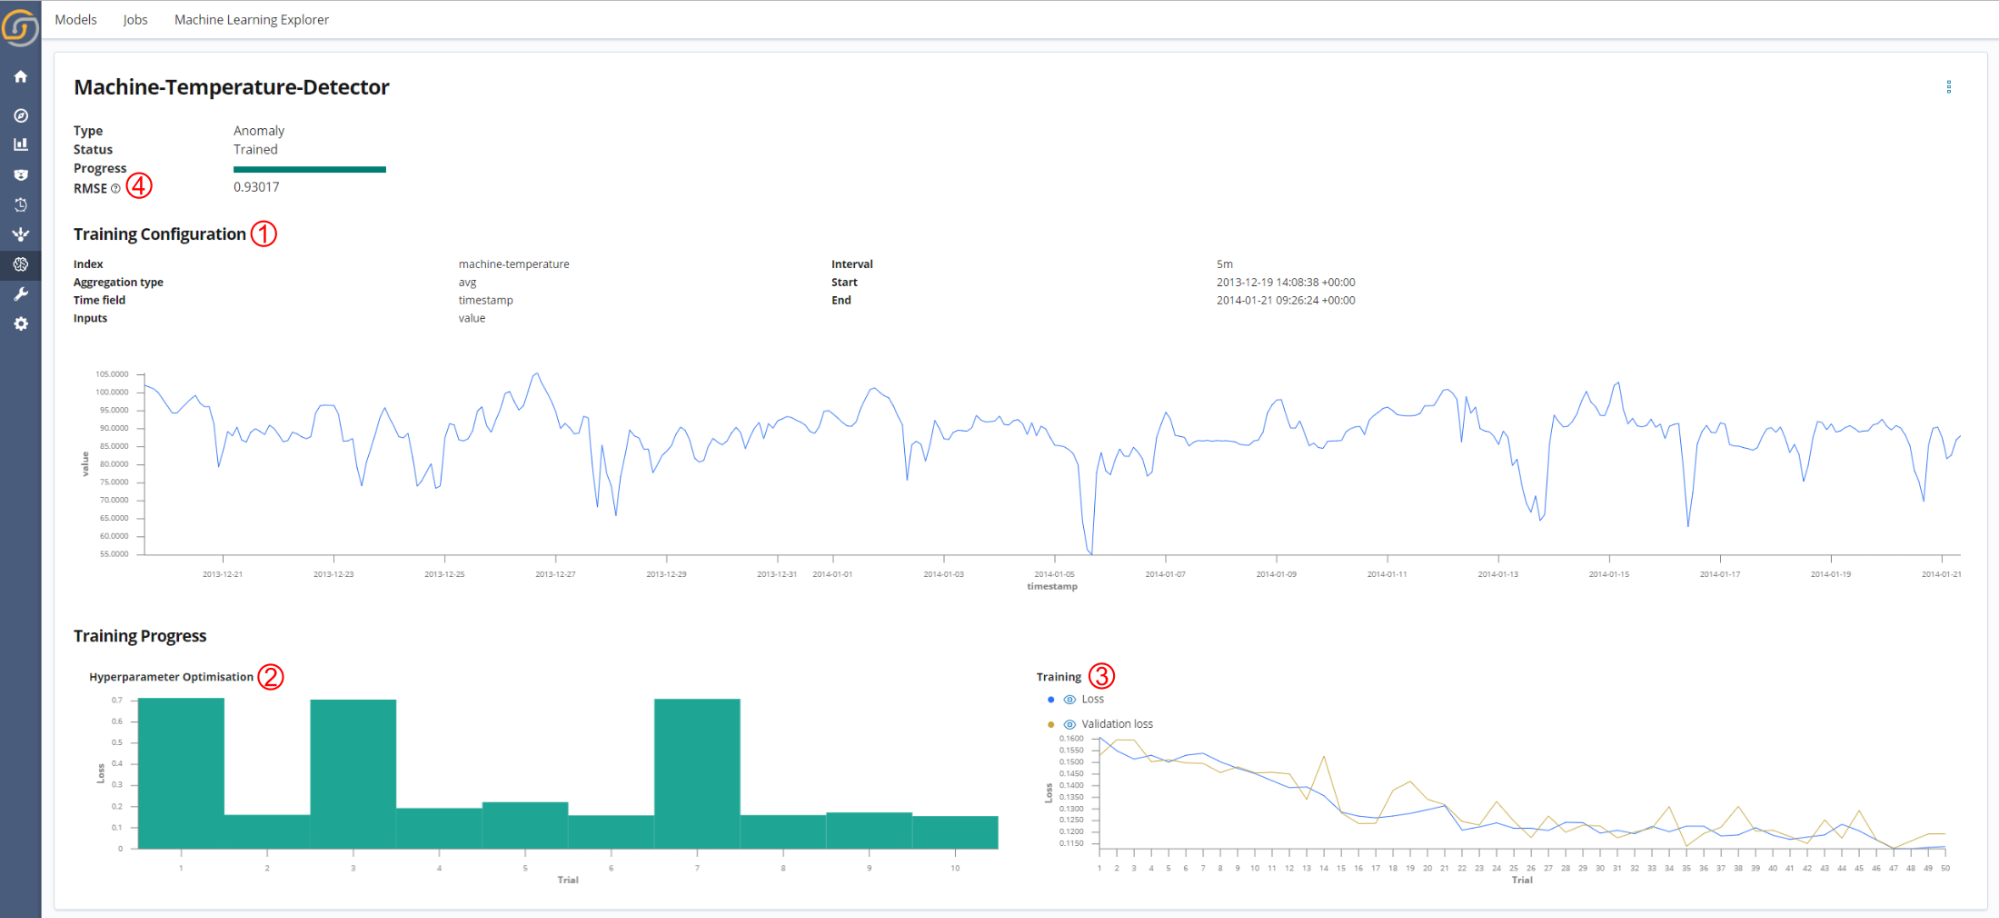Open the bar chart visualize icon
Screen dimensions: 1999x918
click(x=20, y=144)
